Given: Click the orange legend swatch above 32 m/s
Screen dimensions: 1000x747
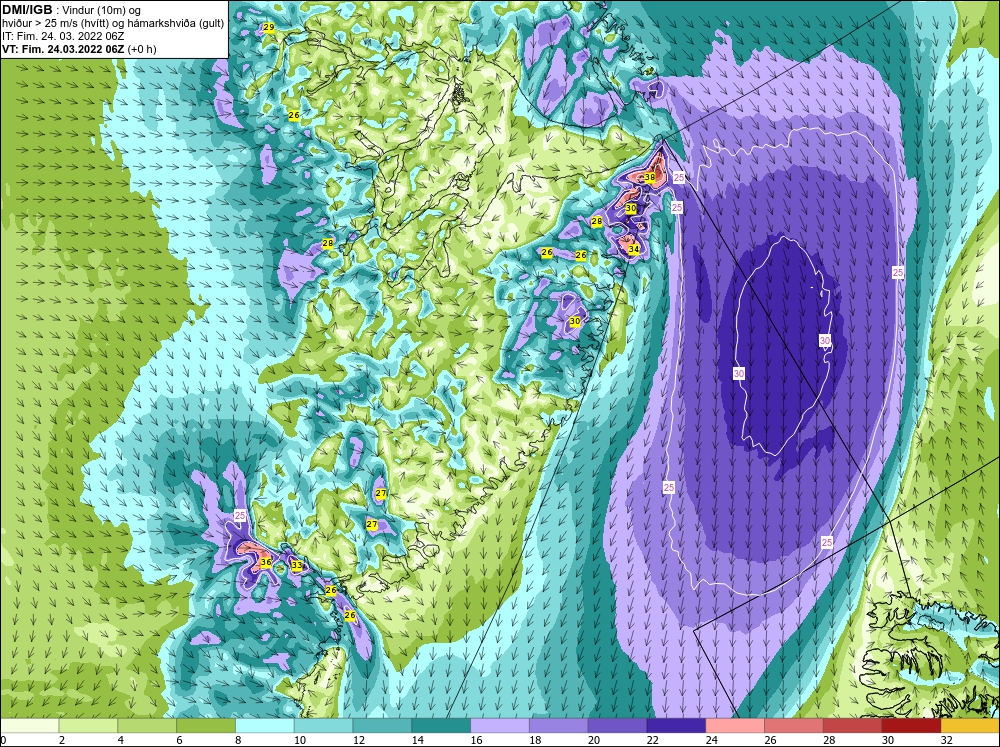Looking at the screenshot, I should [970, 725].
